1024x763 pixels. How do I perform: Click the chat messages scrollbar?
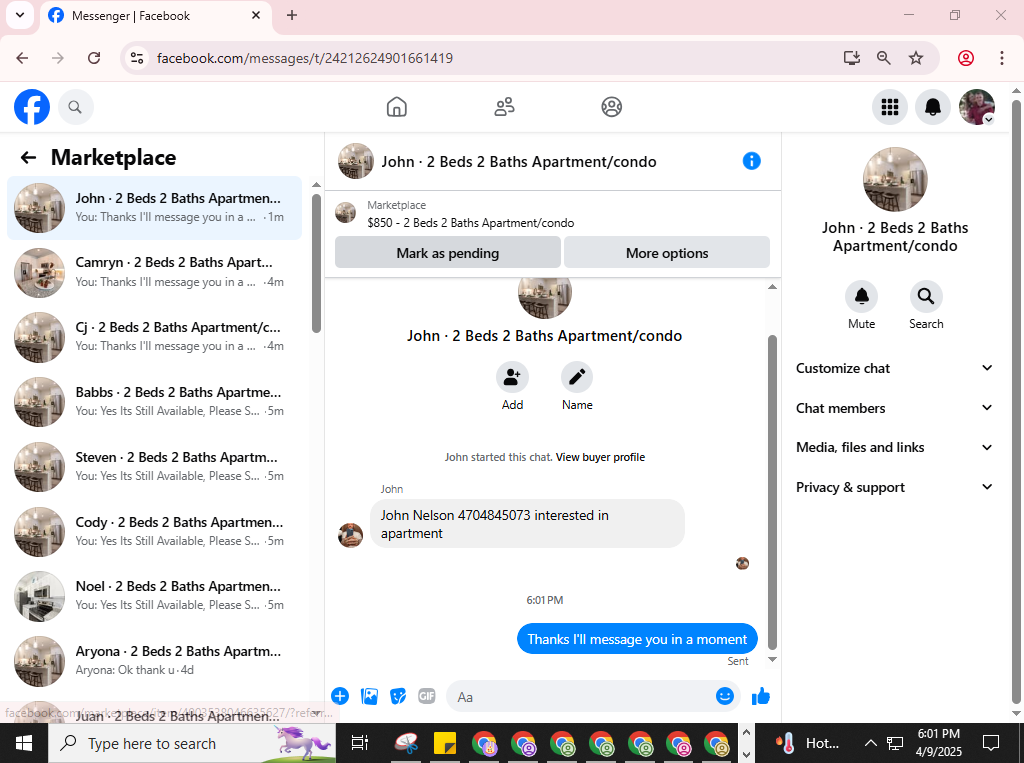(772, 492)
